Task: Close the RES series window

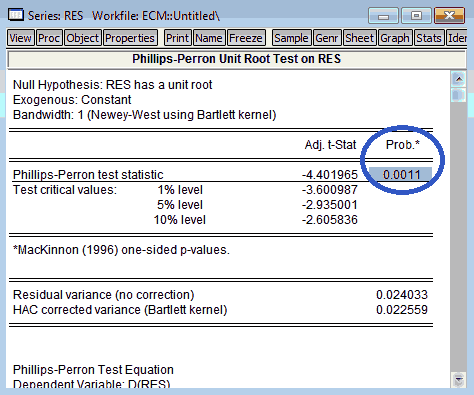Action: coord(449,16)
